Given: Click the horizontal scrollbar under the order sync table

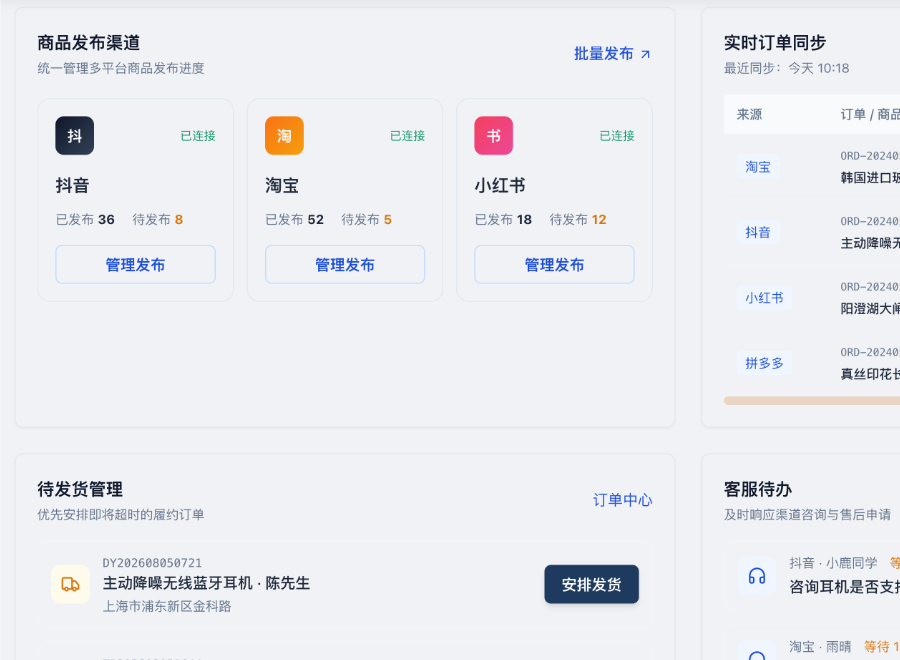Looking at the screenshot, I should (x=812, y=401).
